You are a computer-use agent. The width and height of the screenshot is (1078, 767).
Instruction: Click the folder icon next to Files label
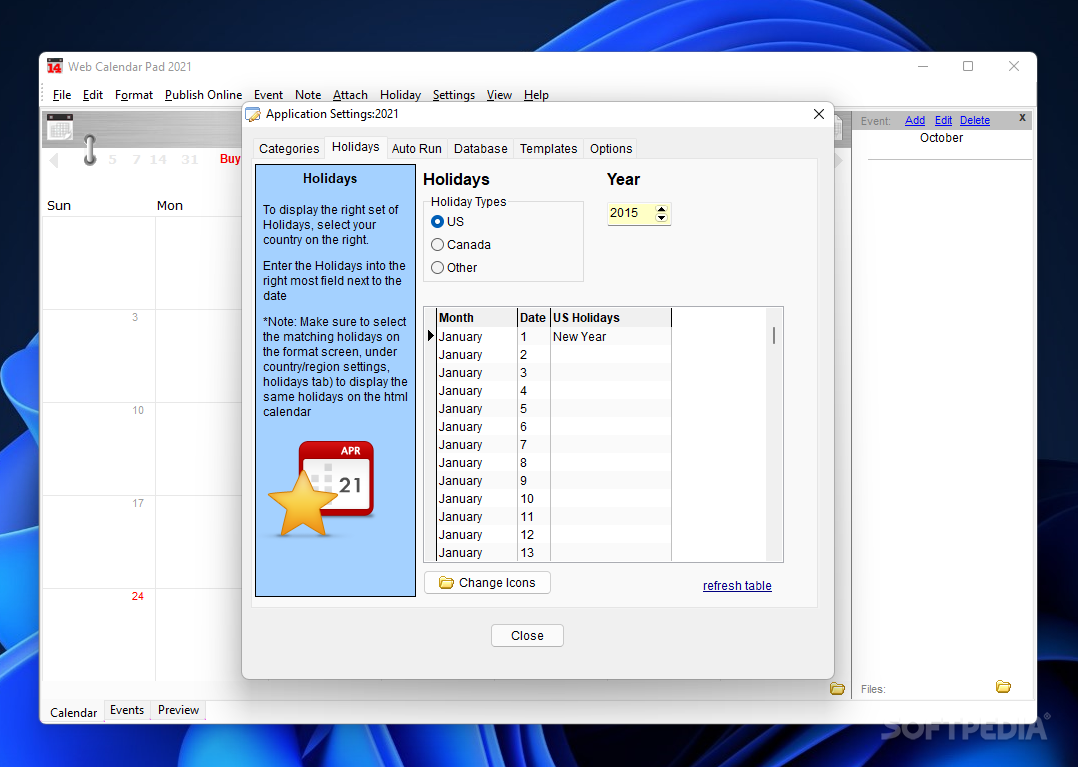[x=1003, y=687]
